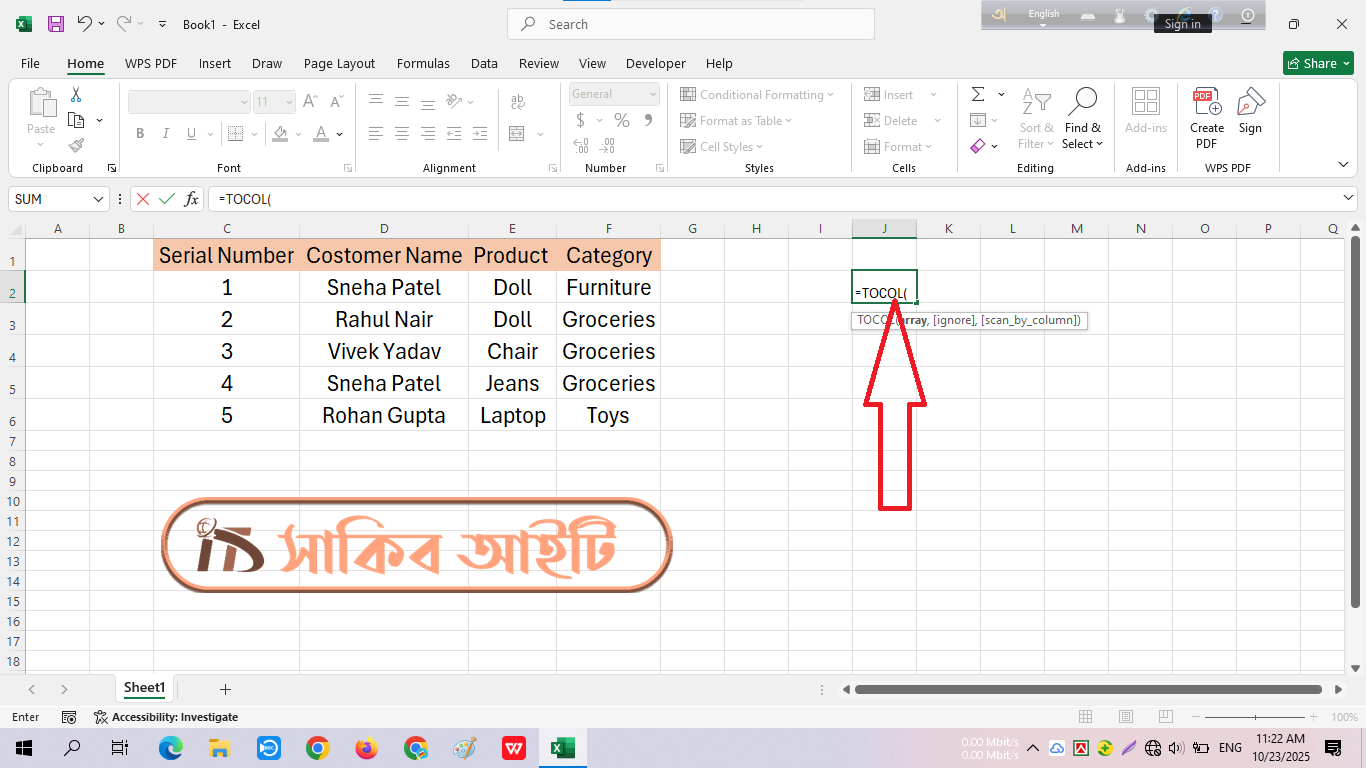Click the Sign in button
The image size is (1366, 768).
tap(1182, 24)
